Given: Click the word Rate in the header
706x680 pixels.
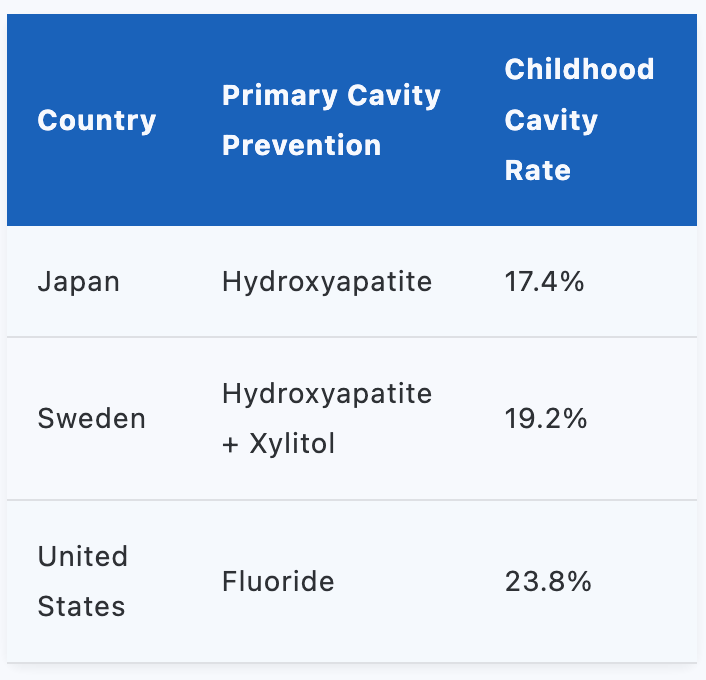Looking at the screenshot, I should (537, 171).
